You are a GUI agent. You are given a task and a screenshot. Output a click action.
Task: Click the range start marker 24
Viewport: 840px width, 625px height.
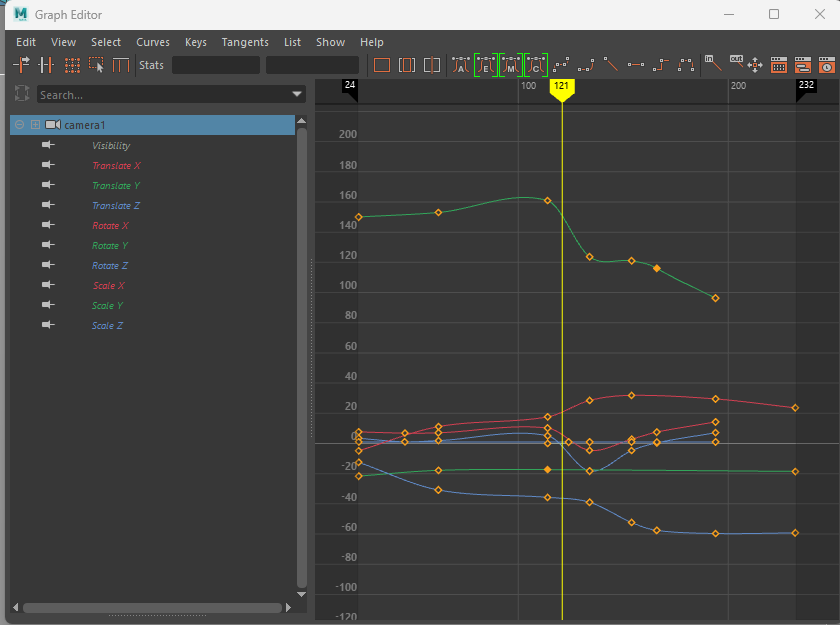point(350,89)
